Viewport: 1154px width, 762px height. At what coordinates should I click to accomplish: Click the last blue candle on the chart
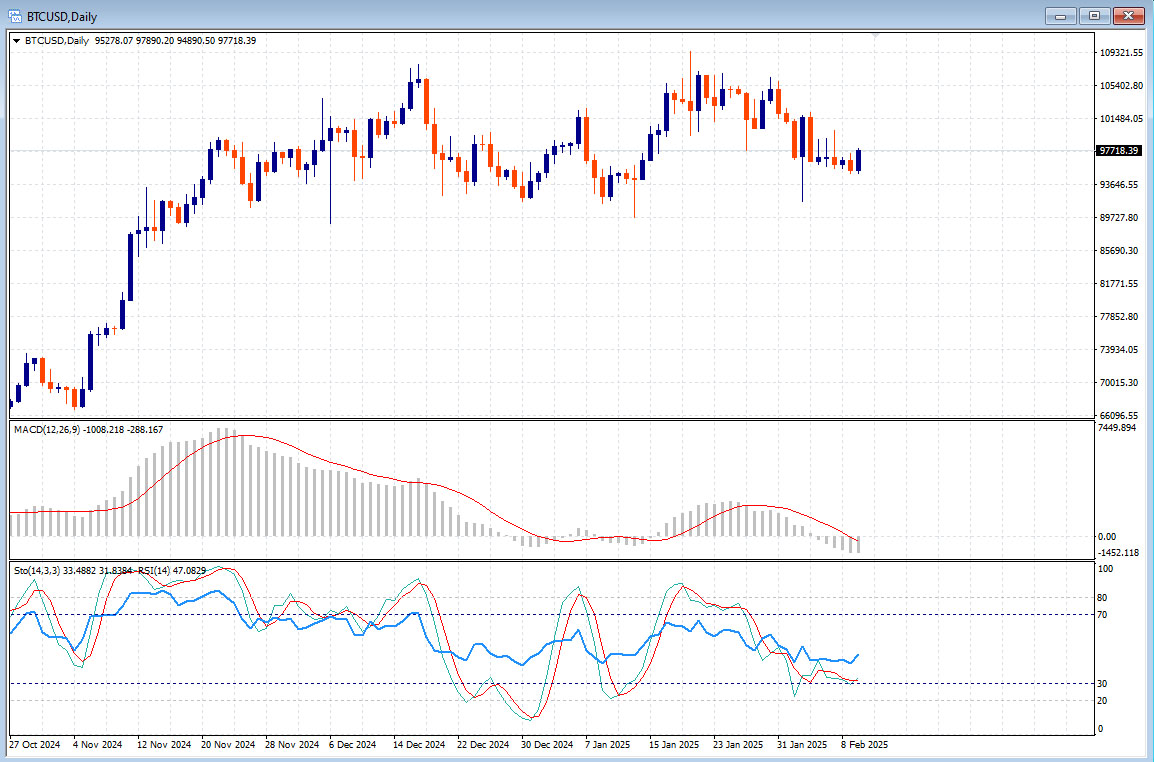[x=858, y=160]
